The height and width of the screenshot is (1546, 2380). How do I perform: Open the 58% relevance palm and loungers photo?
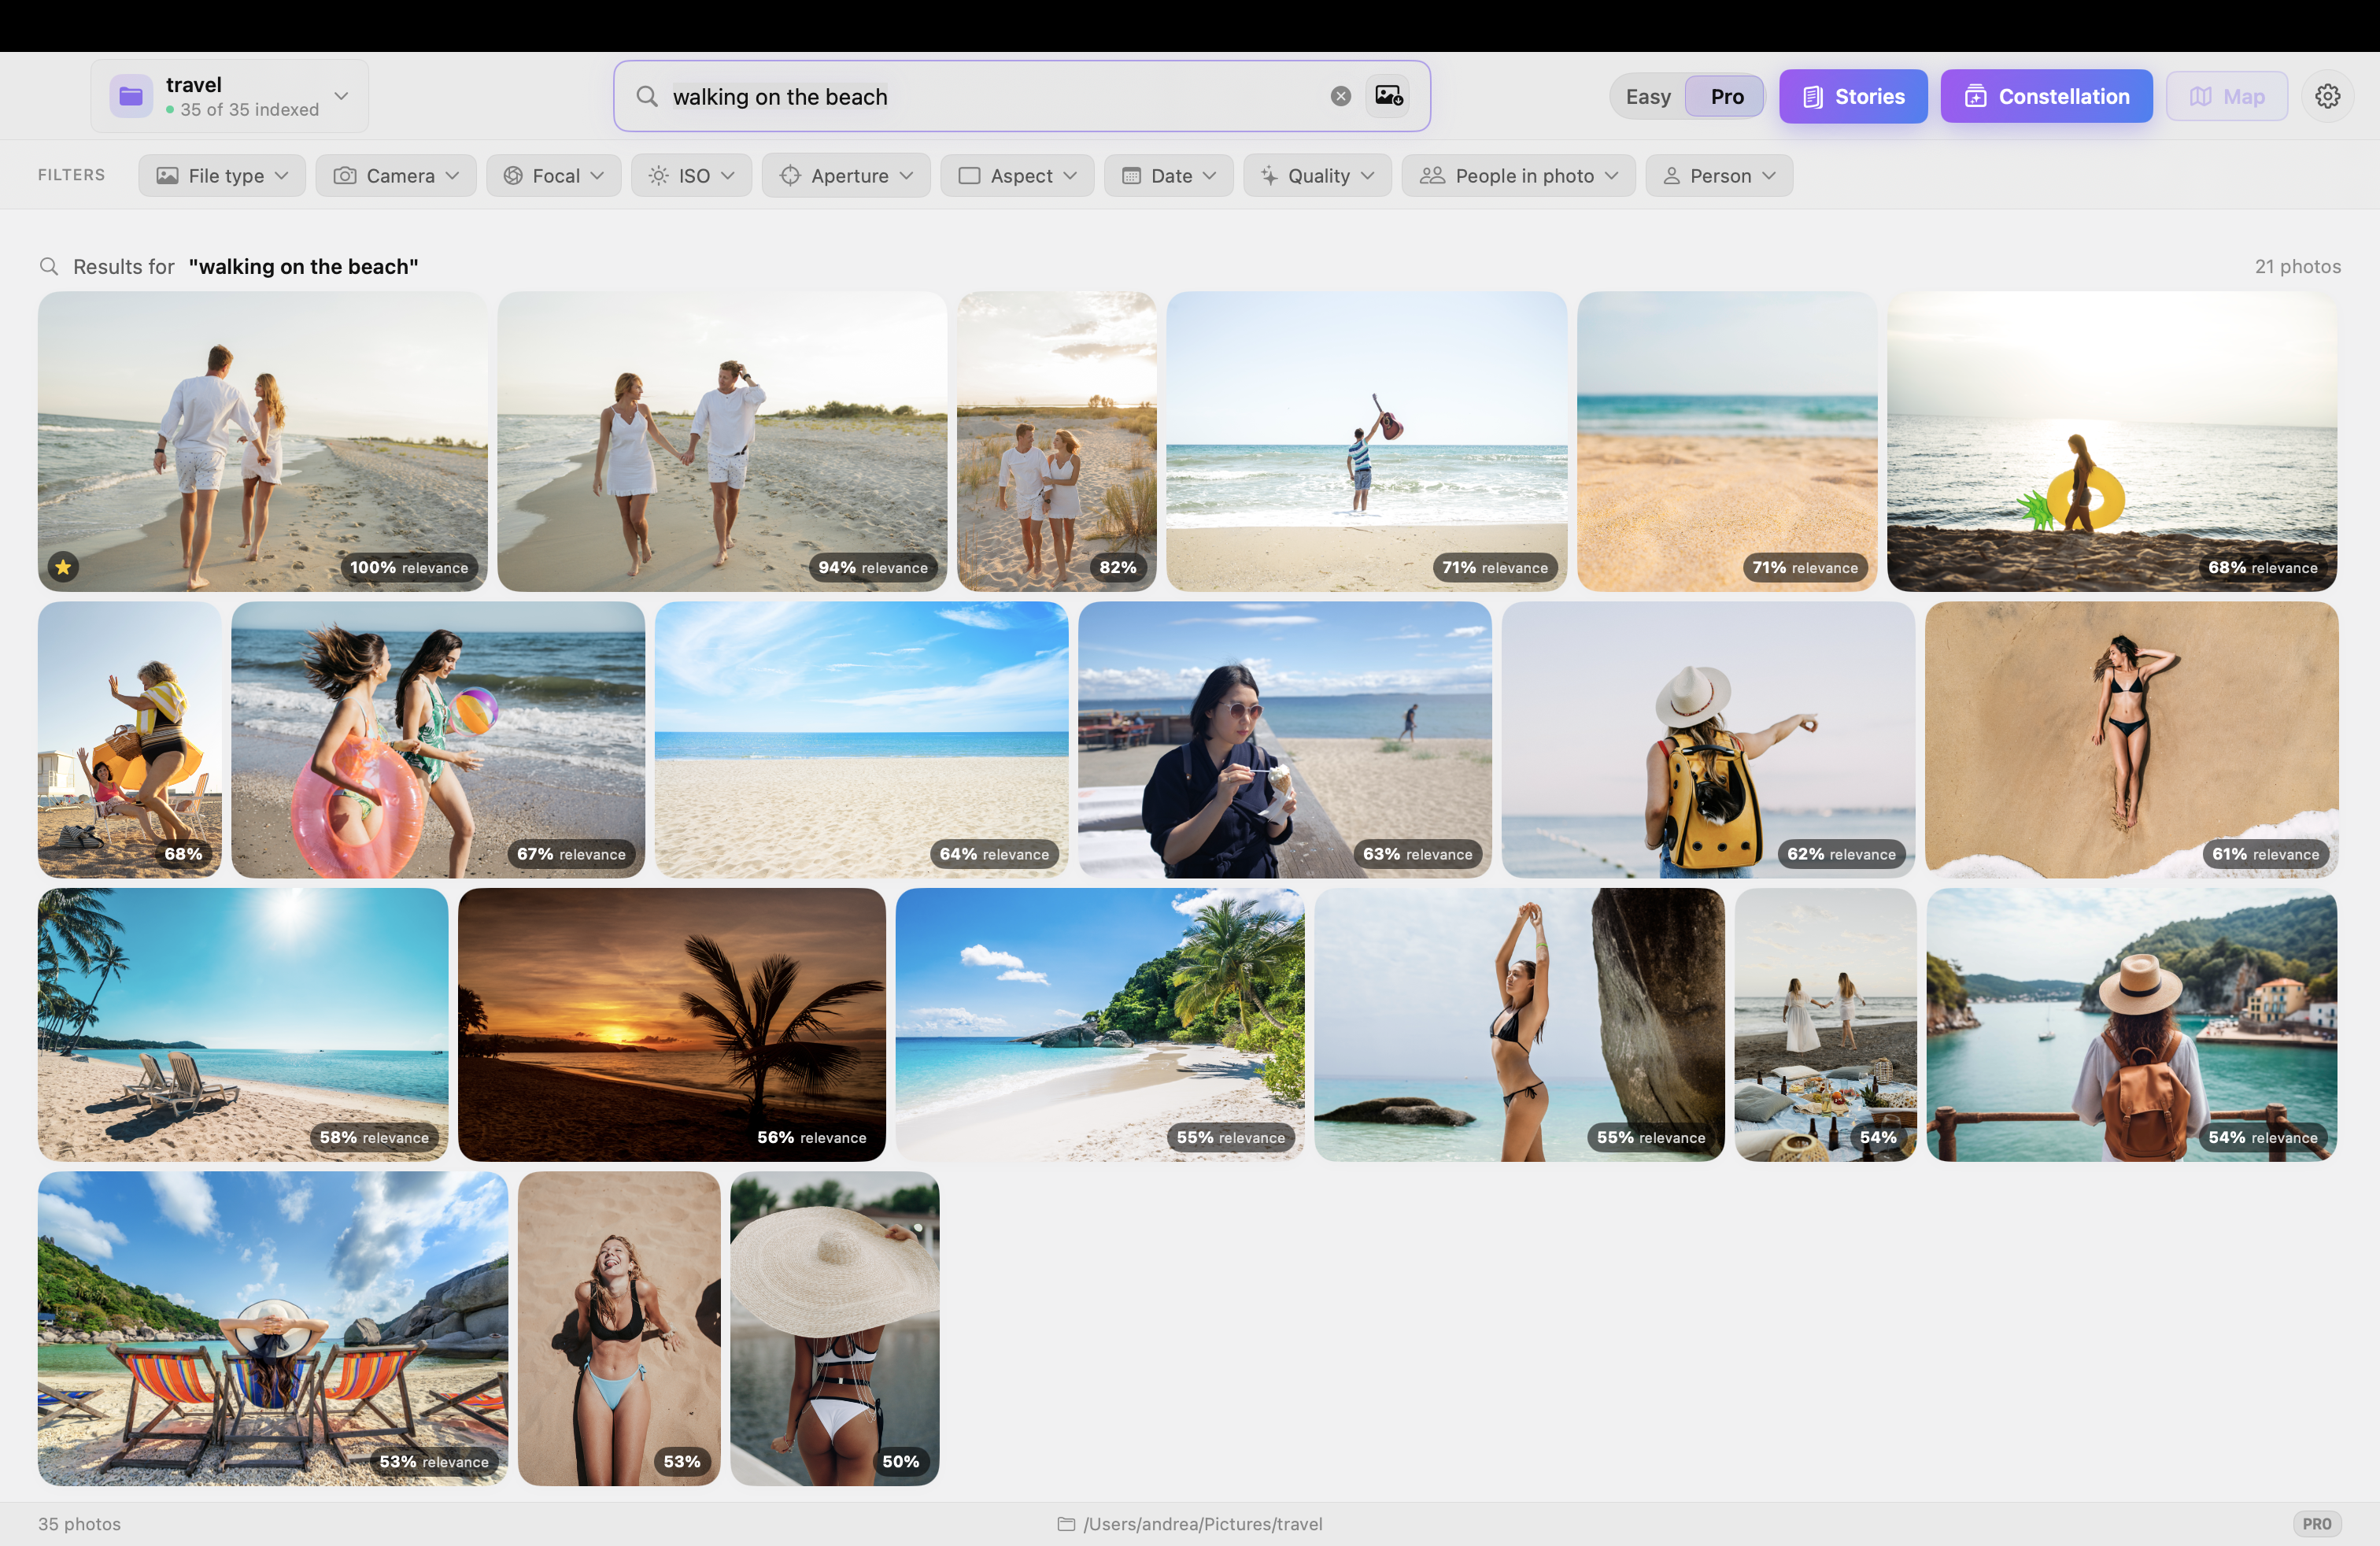click(243, 1024)
